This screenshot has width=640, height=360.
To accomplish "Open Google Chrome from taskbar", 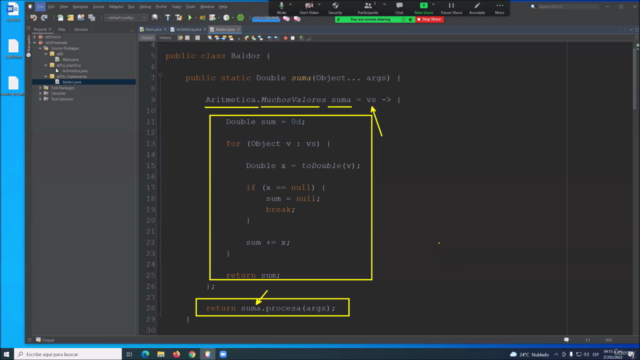I will pos(192,354).
